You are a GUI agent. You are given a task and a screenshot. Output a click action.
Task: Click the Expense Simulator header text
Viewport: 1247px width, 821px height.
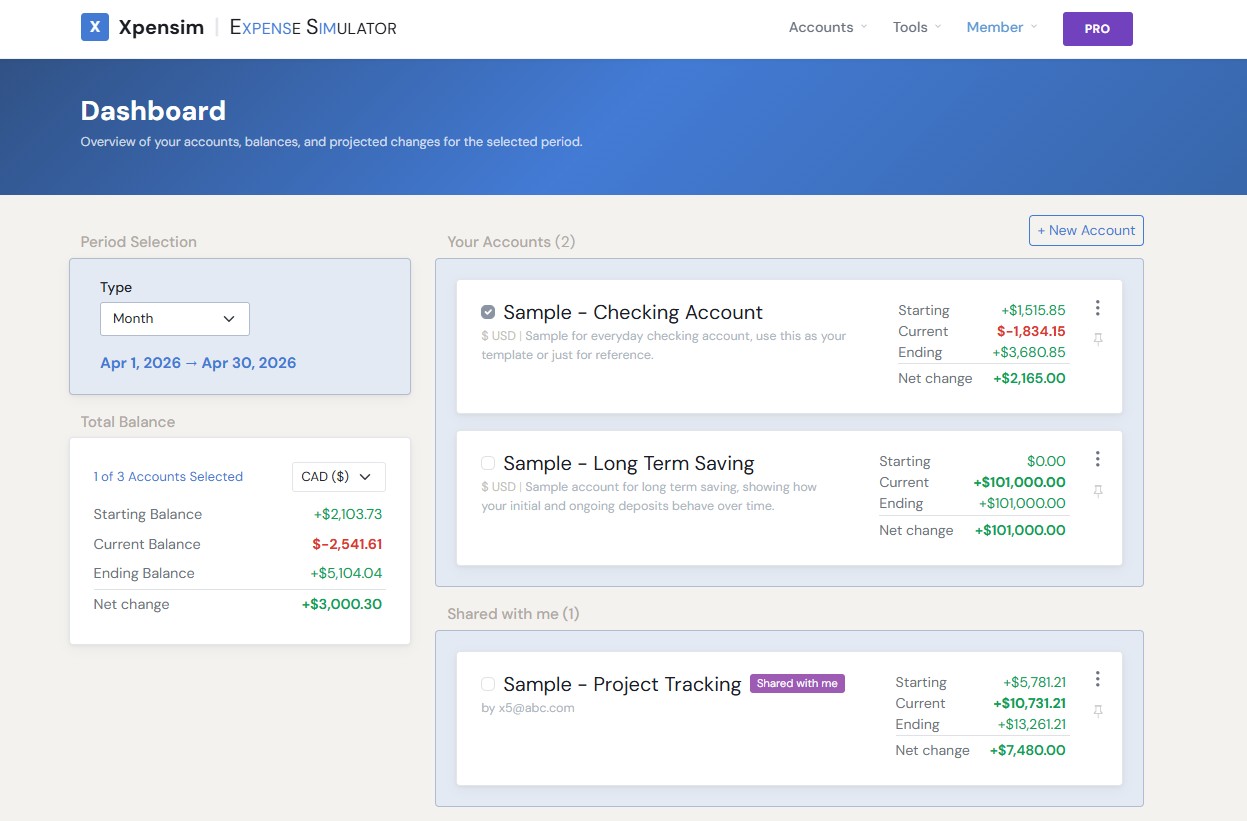click(x=313, y=27)
